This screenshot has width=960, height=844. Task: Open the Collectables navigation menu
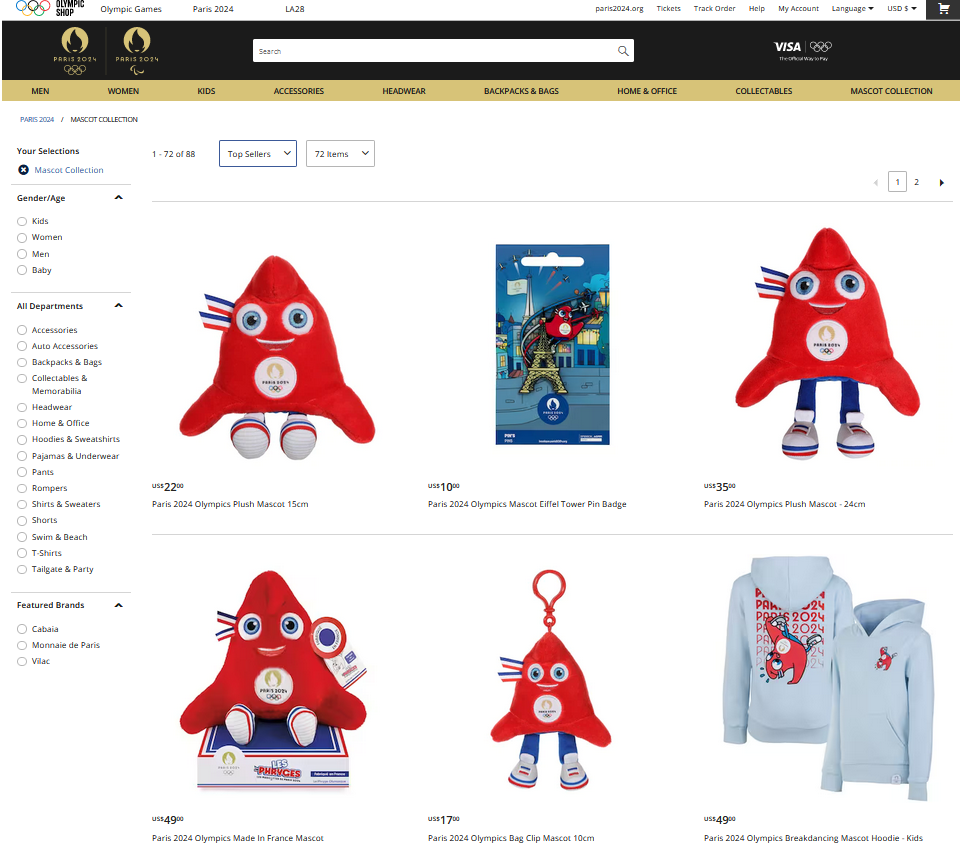(x=763, y=91)
